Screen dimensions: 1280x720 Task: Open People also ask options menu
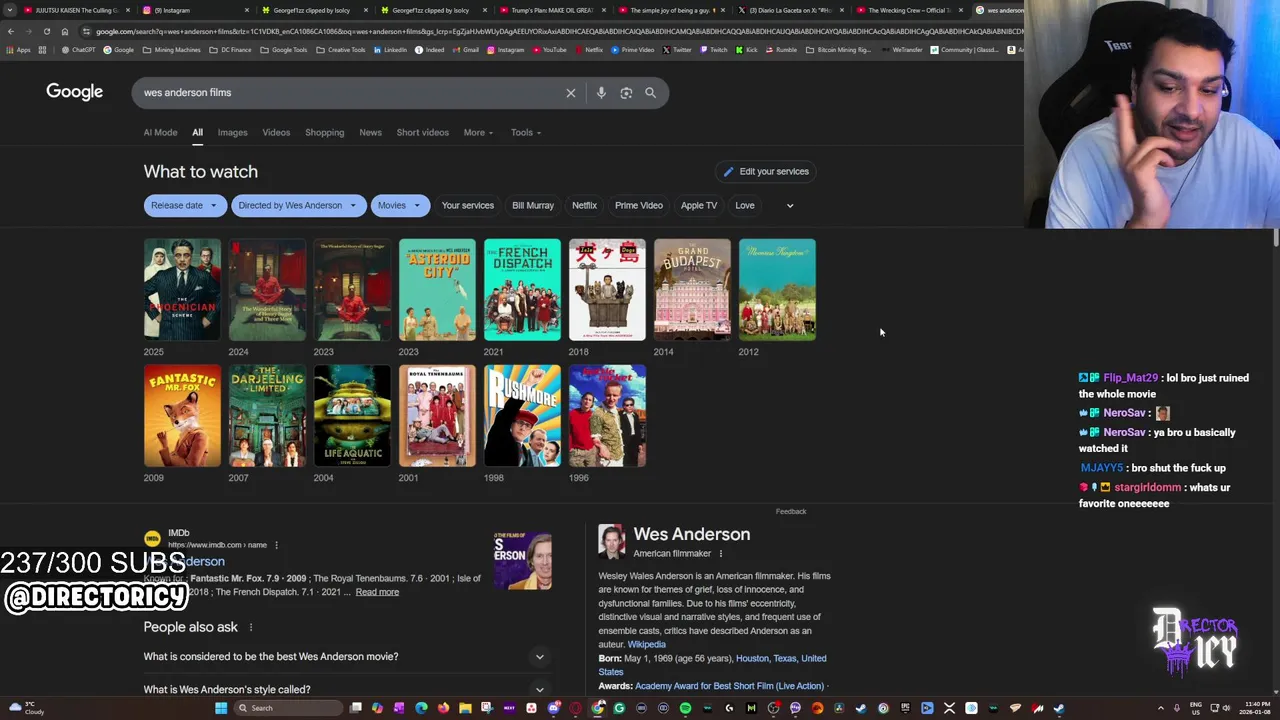(251, 627)
